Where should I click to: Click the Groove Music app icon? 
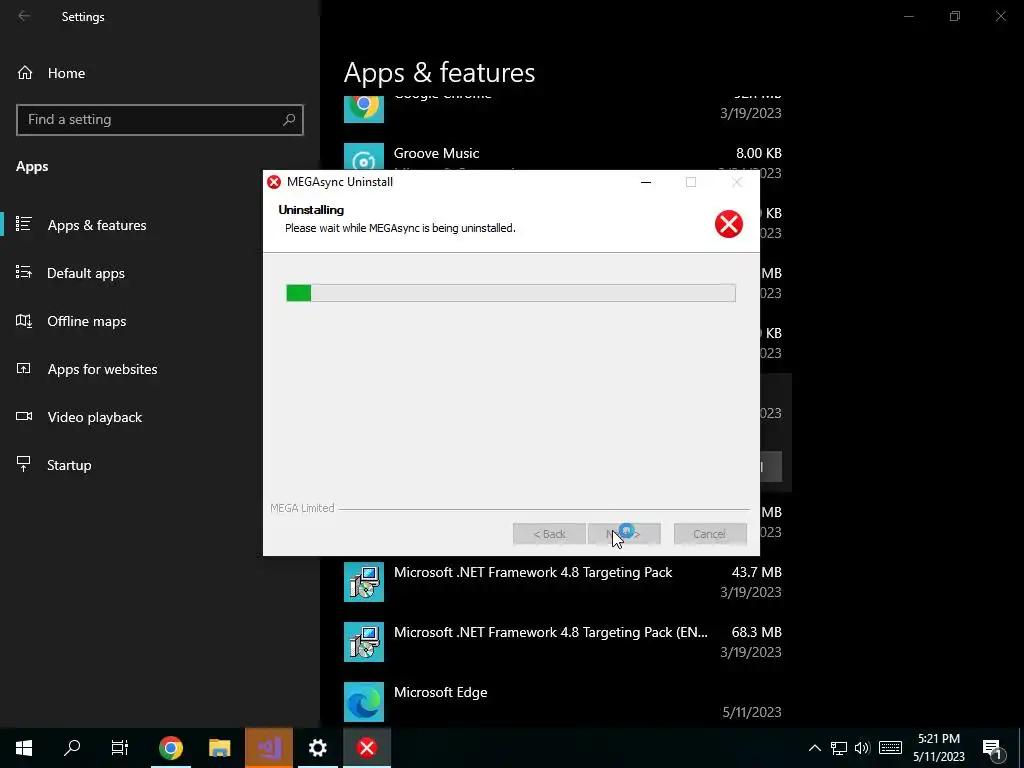(364, 157)
